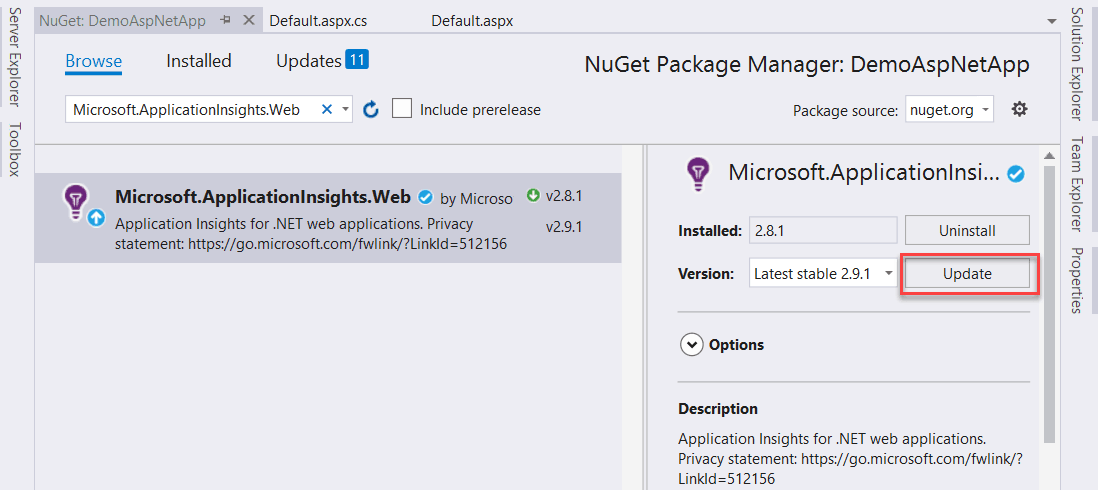
Task: Open the document tab overflow dropdown arrow
Action: click(1052, 22)
